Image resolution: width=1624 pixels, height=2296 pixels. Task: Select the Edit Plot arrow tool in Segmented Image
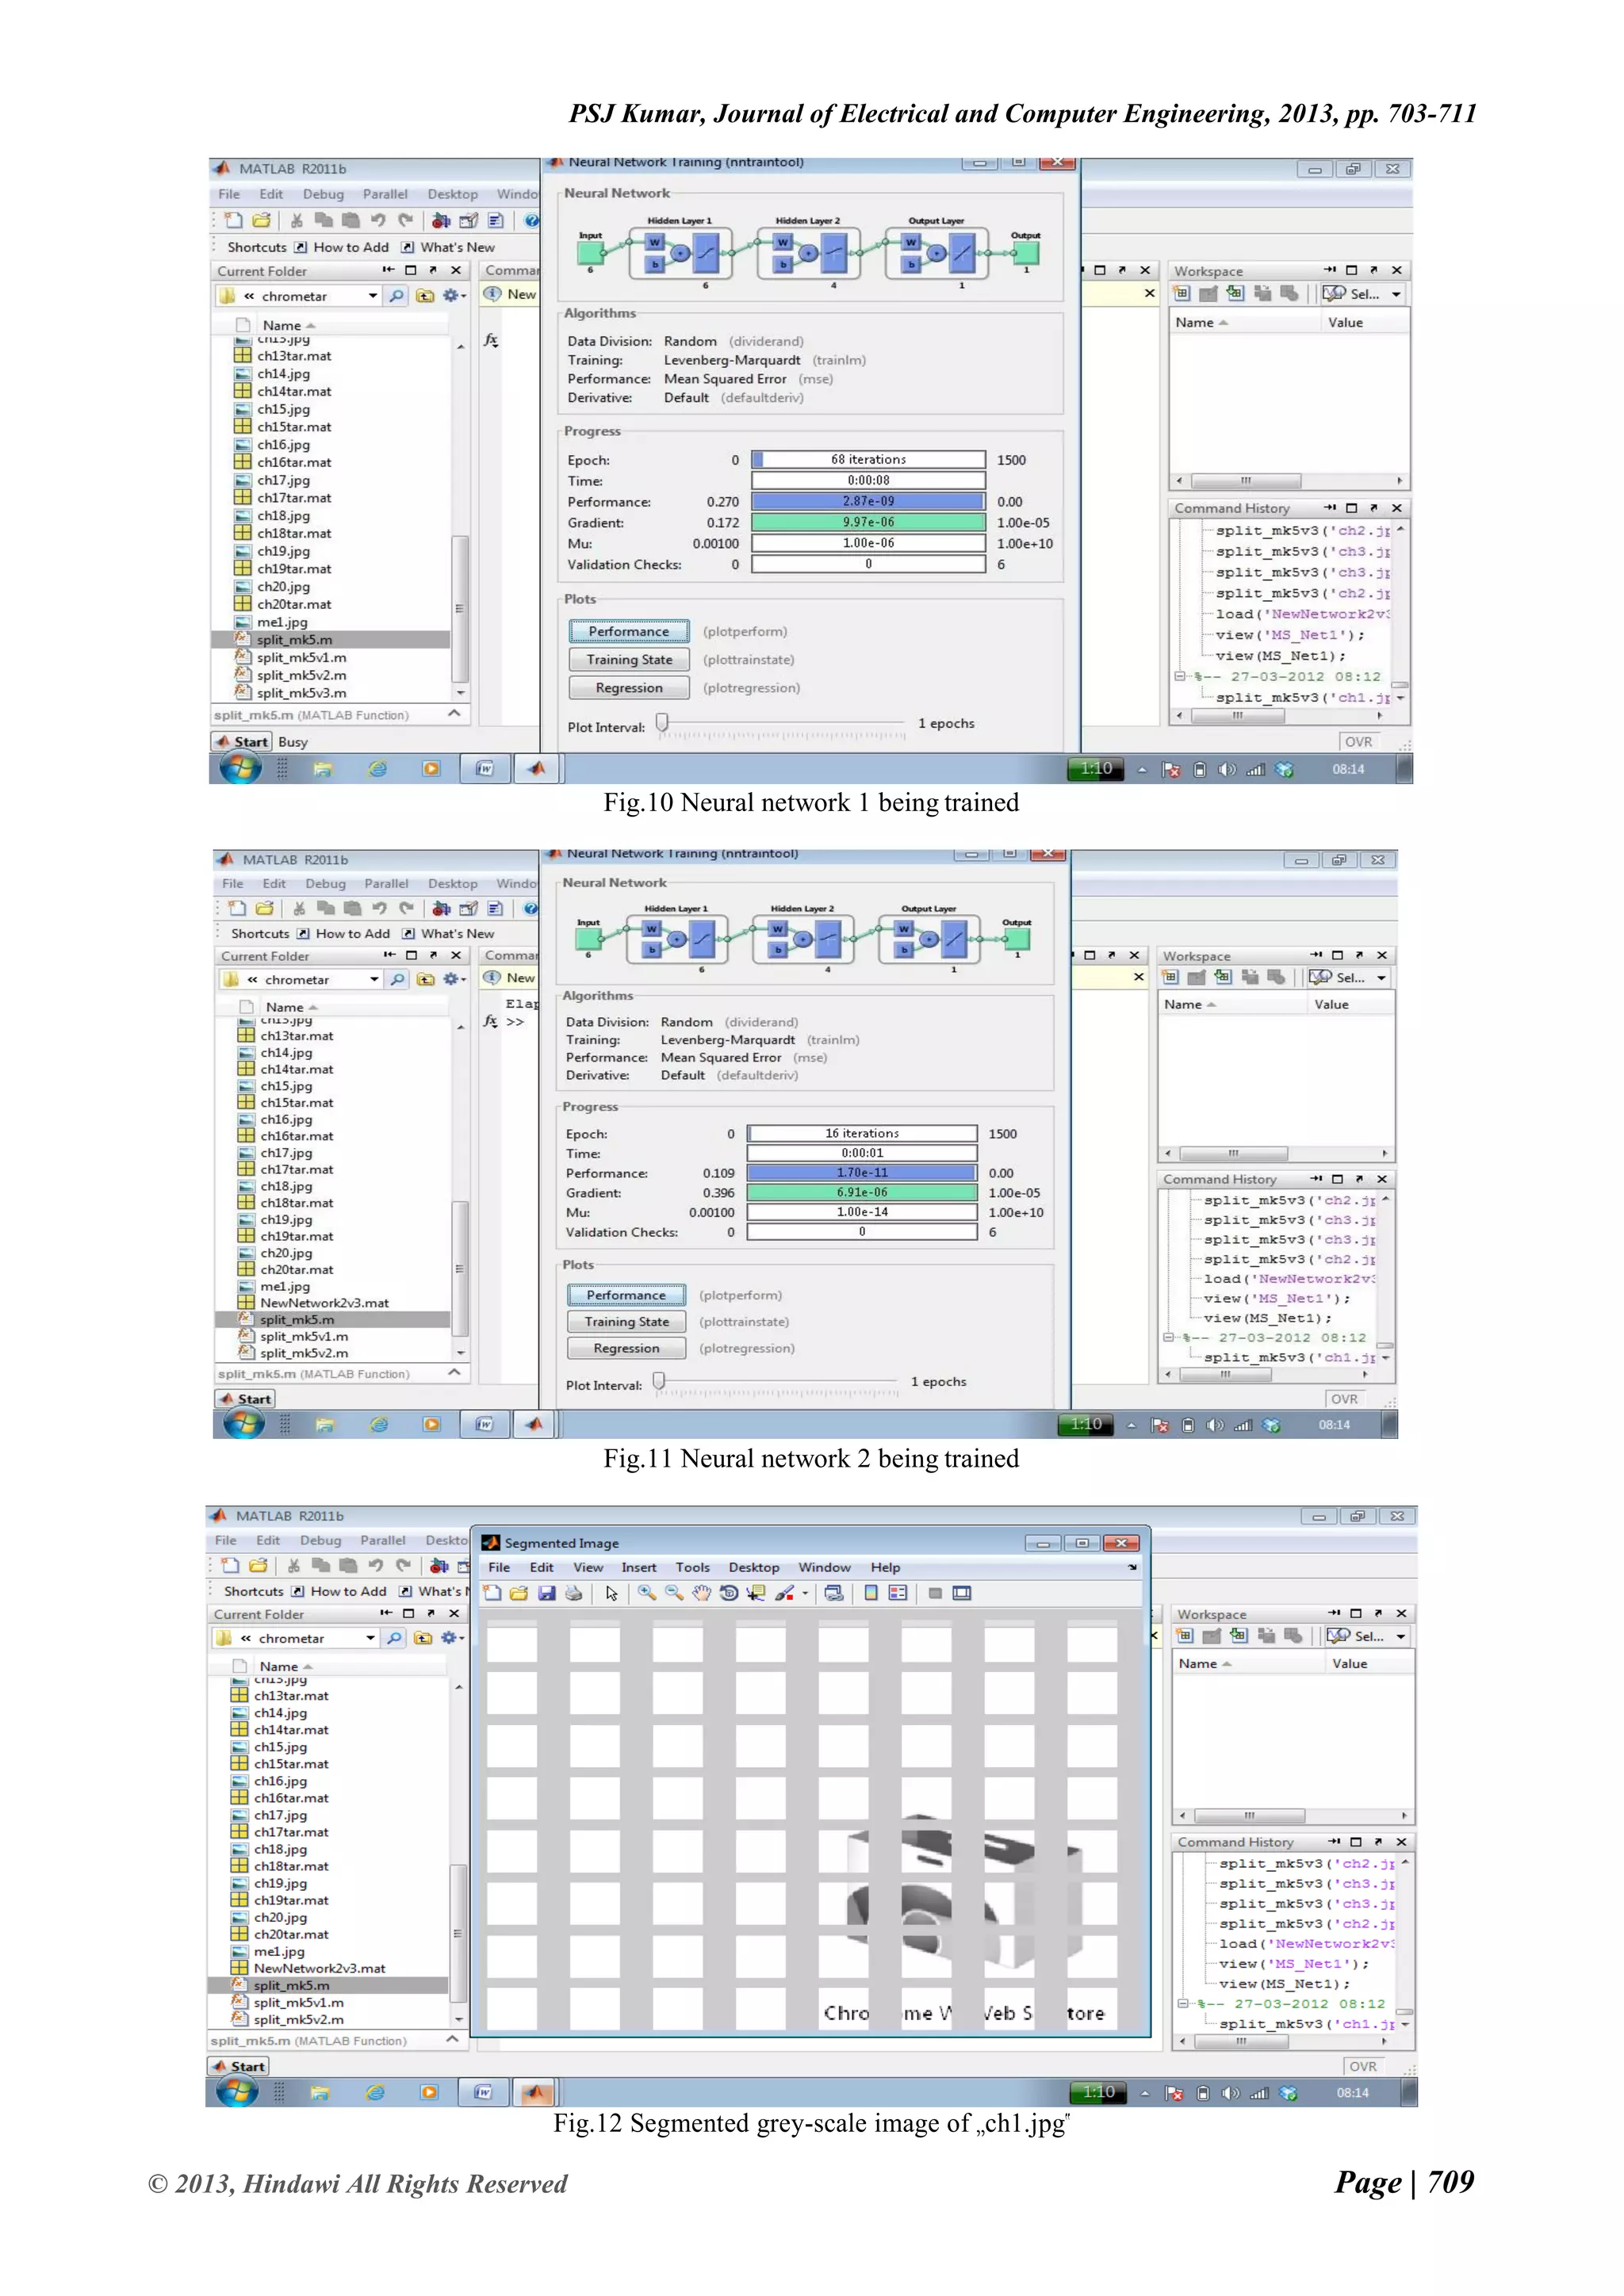pos(611,1593)
